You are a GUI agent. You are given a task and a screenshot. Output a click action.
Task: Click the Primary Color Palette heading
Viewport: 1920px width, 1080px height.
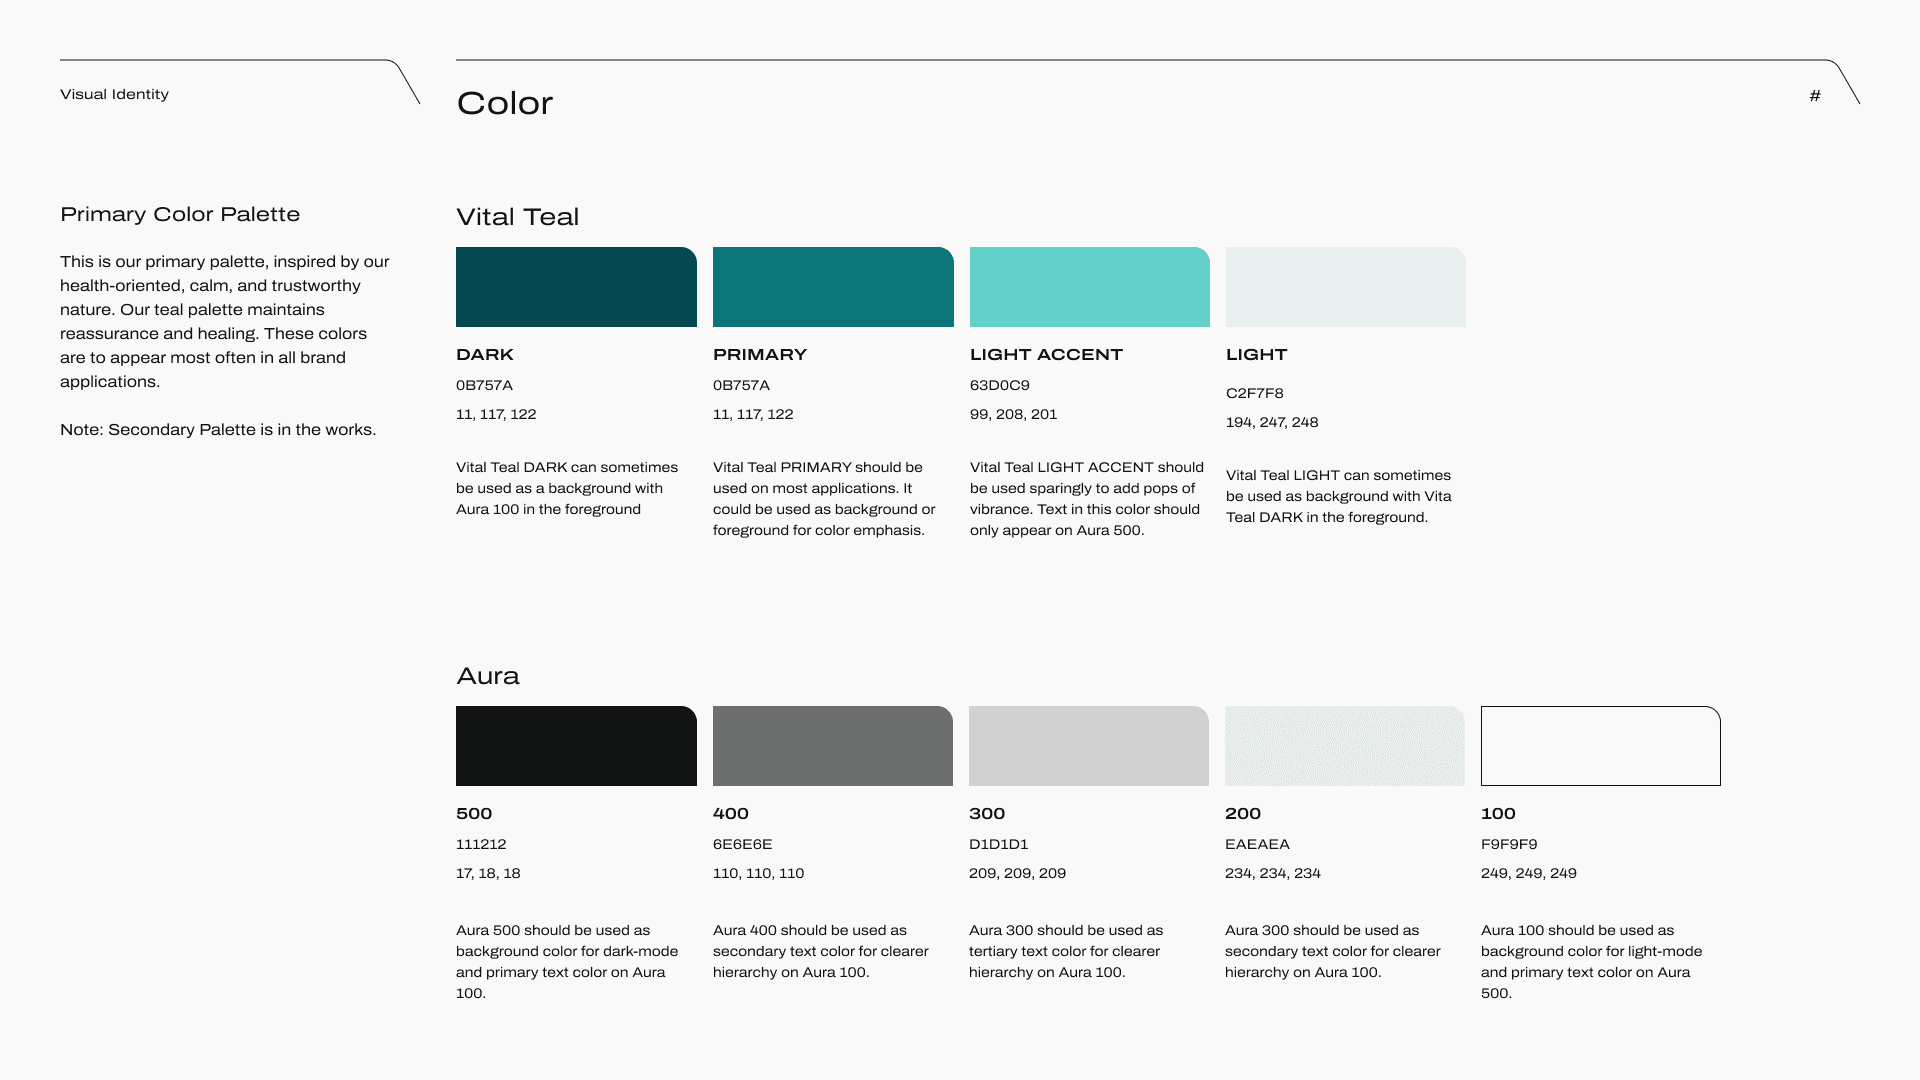pyautogui.click(x=180, y=214)
